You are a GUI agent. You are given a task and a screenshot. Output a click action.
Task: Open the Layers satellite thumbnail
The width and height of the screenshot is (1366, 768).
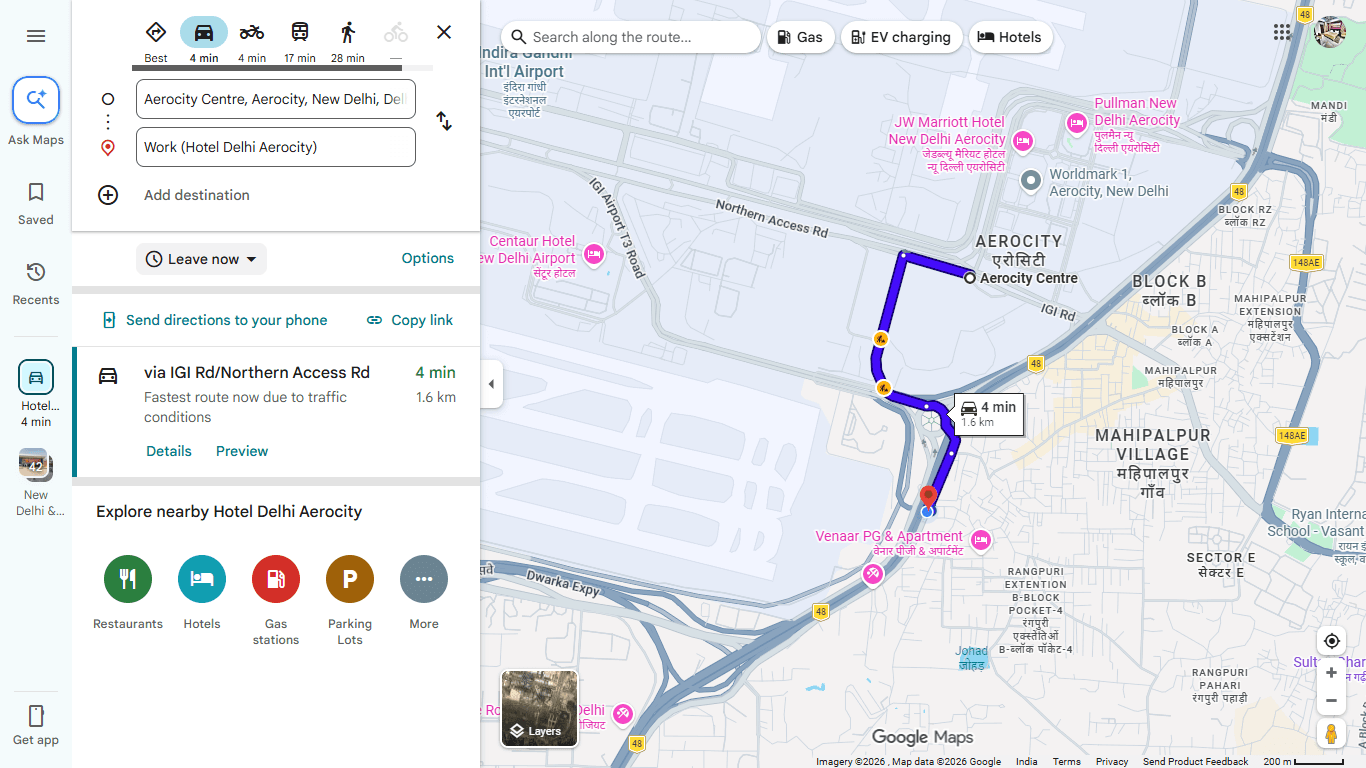(540, 709)
